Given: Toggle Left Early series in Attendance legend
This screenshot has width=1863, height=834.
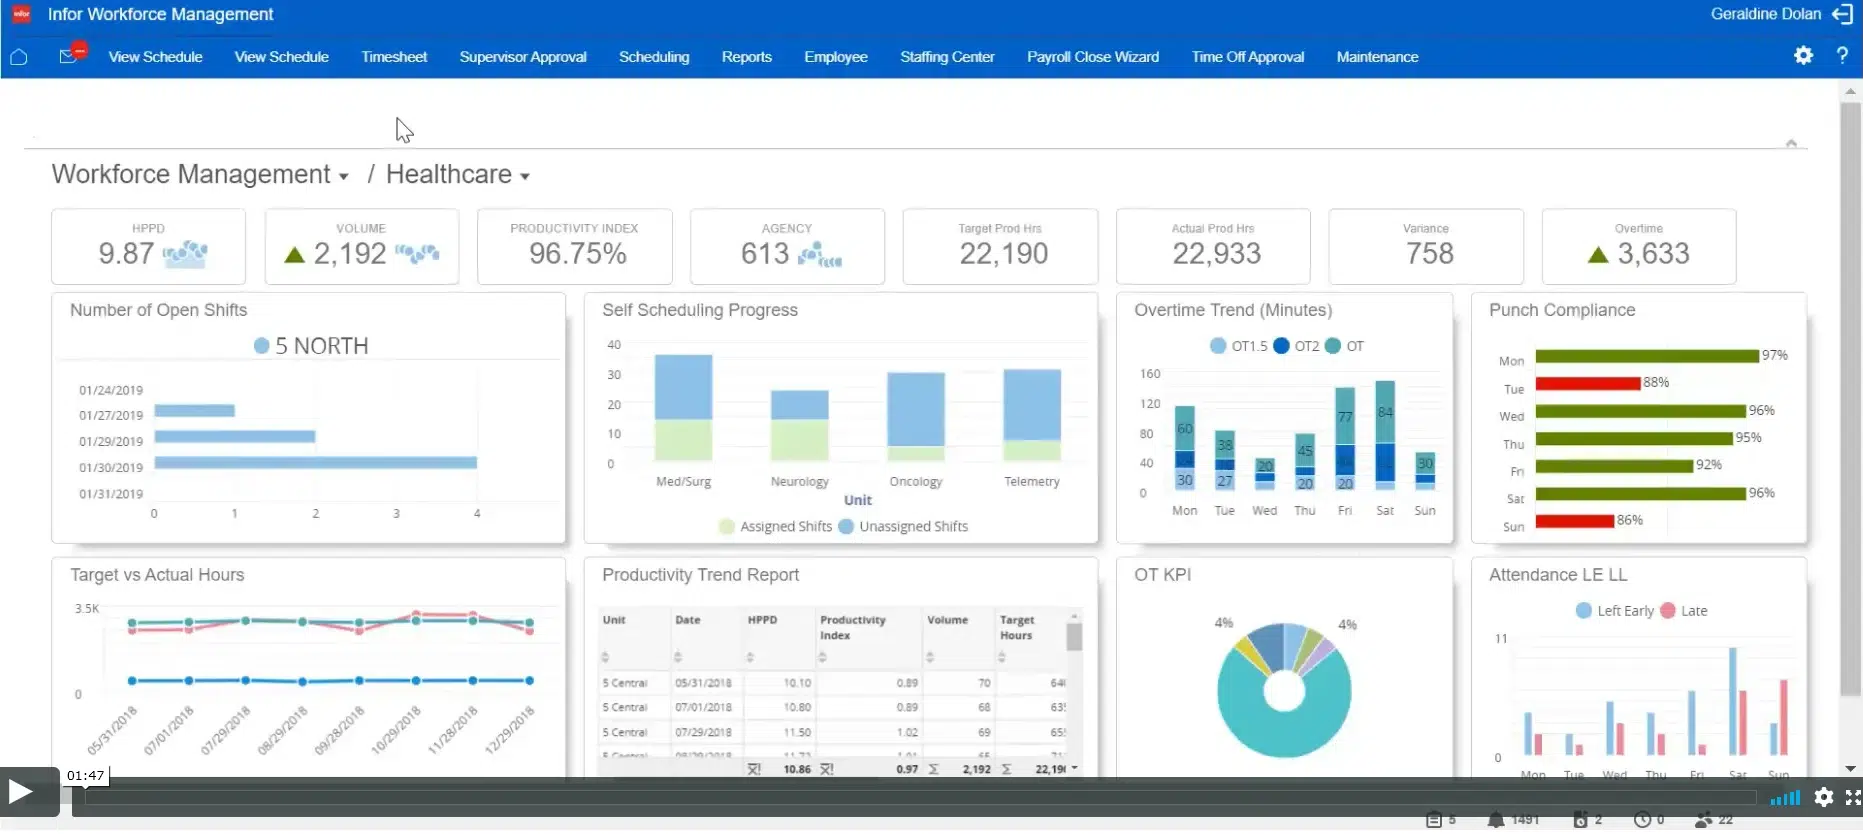Looking at the screenshot, I should [x=1614, y=611].
